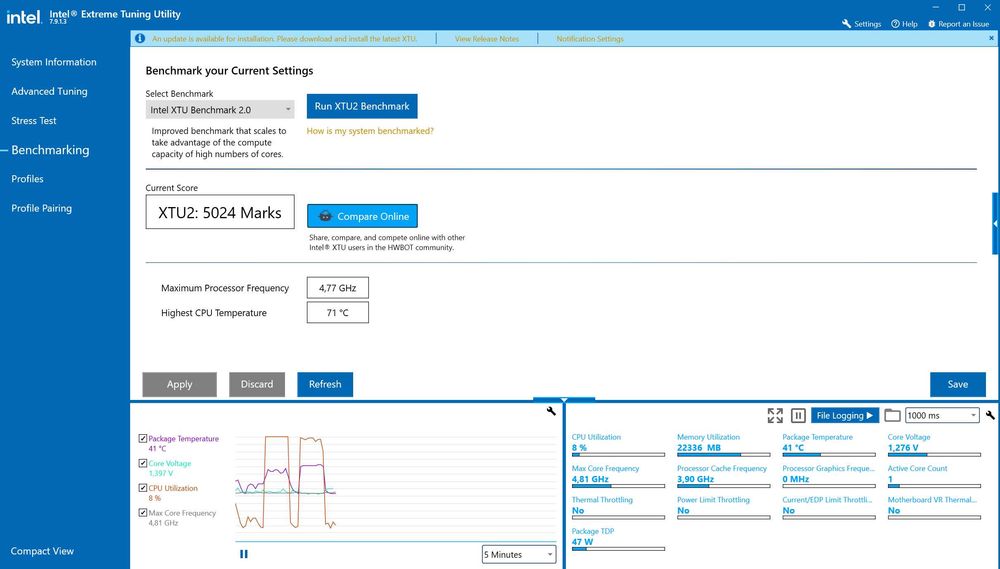Expand monitor panel to full view icon

(775, 415)
